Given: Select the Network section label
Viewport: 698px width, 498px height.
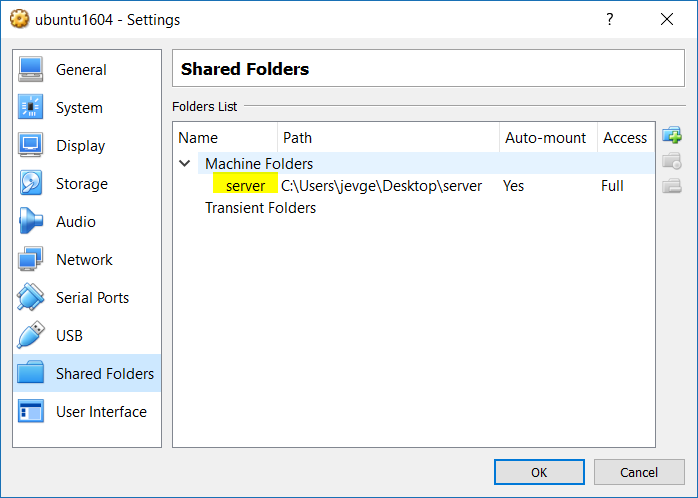Looking at the screenshot, I should [84, 259].
